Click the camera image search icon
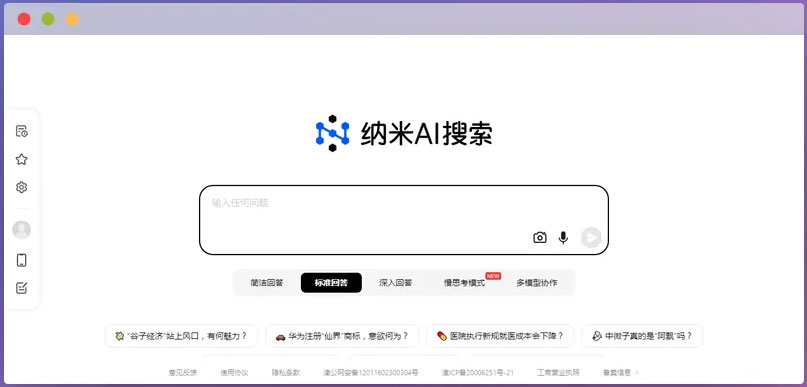Screen dimensions: 807x387 pos(540,237)
